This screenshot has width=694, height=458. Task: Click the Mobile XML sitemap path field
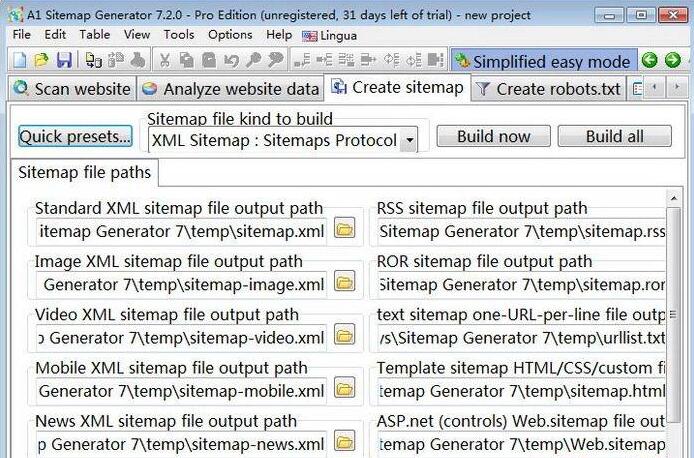point(181,391)
